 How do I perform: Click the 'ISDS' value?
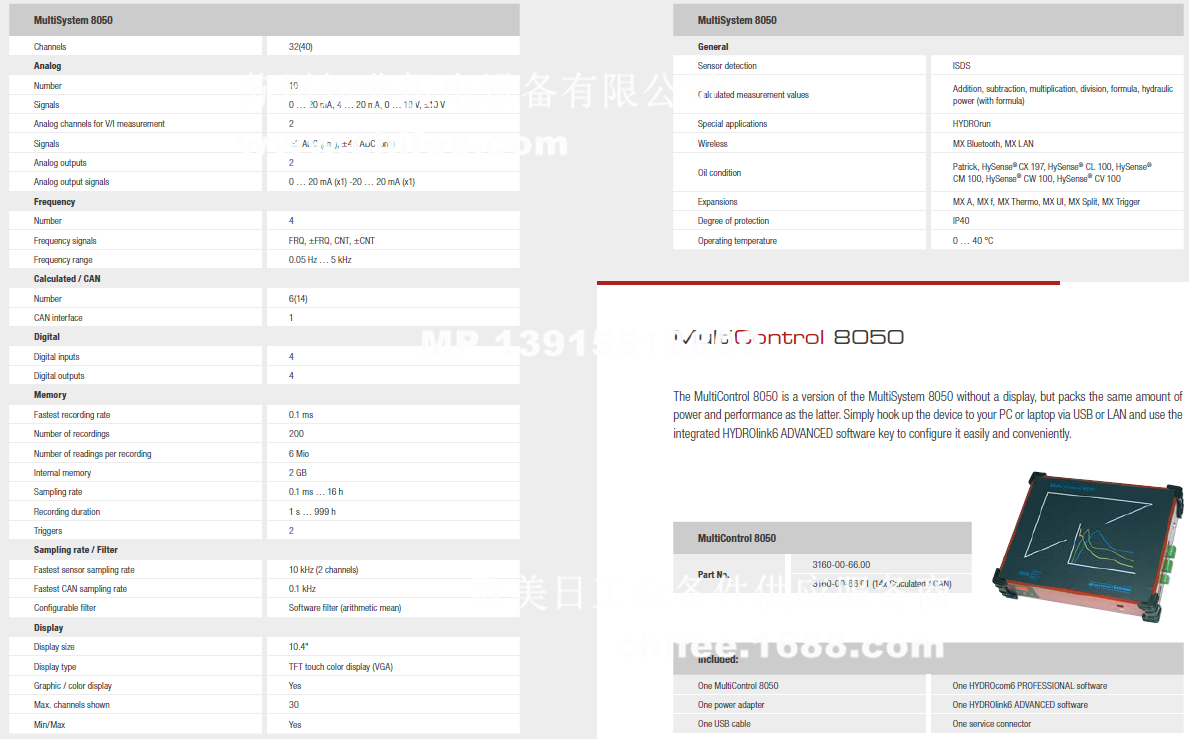click(x=962, y=66)
